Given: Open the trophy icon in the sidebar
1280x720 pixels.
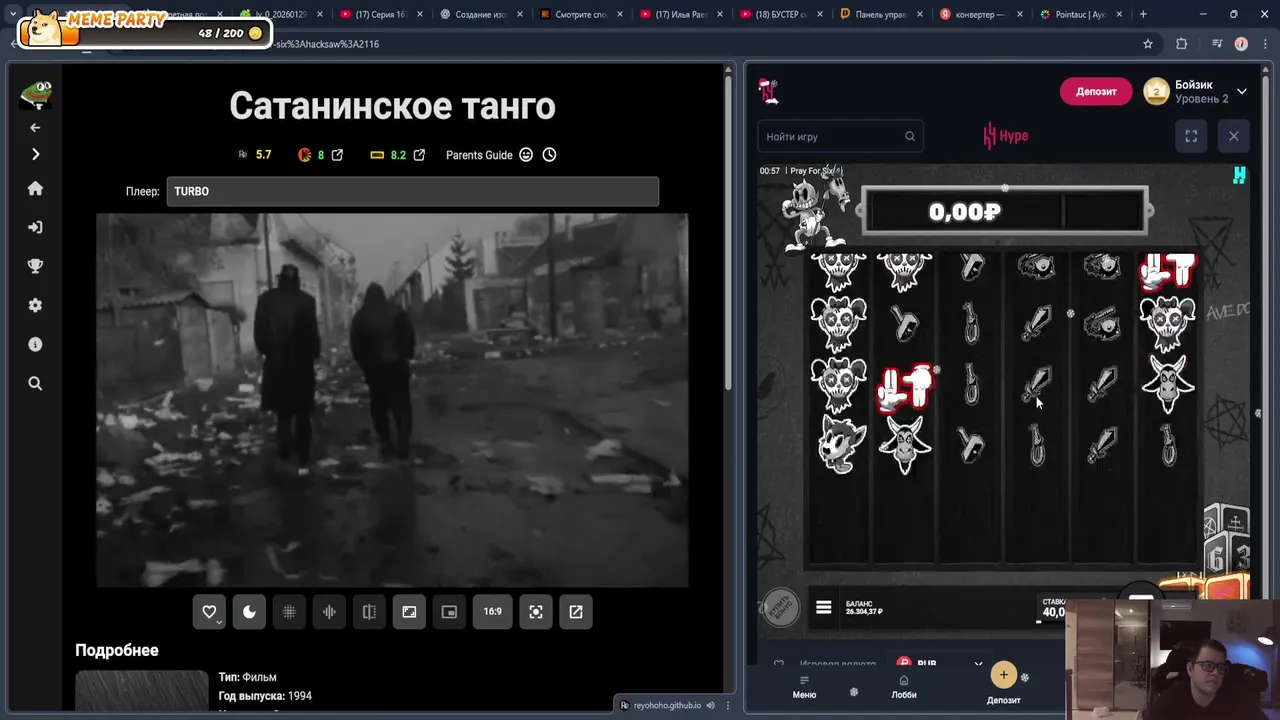Looking at the screenshot, I should point(35,266).
